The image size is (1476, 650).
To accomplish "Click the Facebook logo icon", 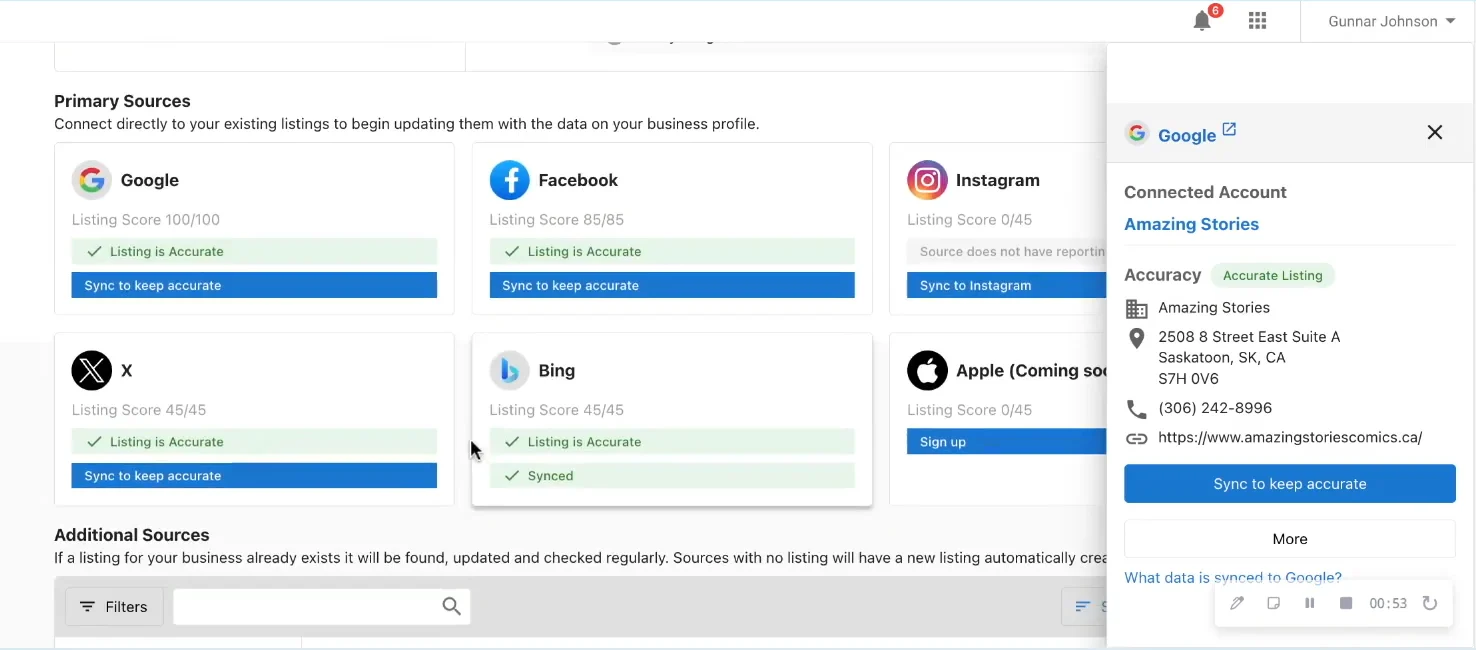I will 509,180.
